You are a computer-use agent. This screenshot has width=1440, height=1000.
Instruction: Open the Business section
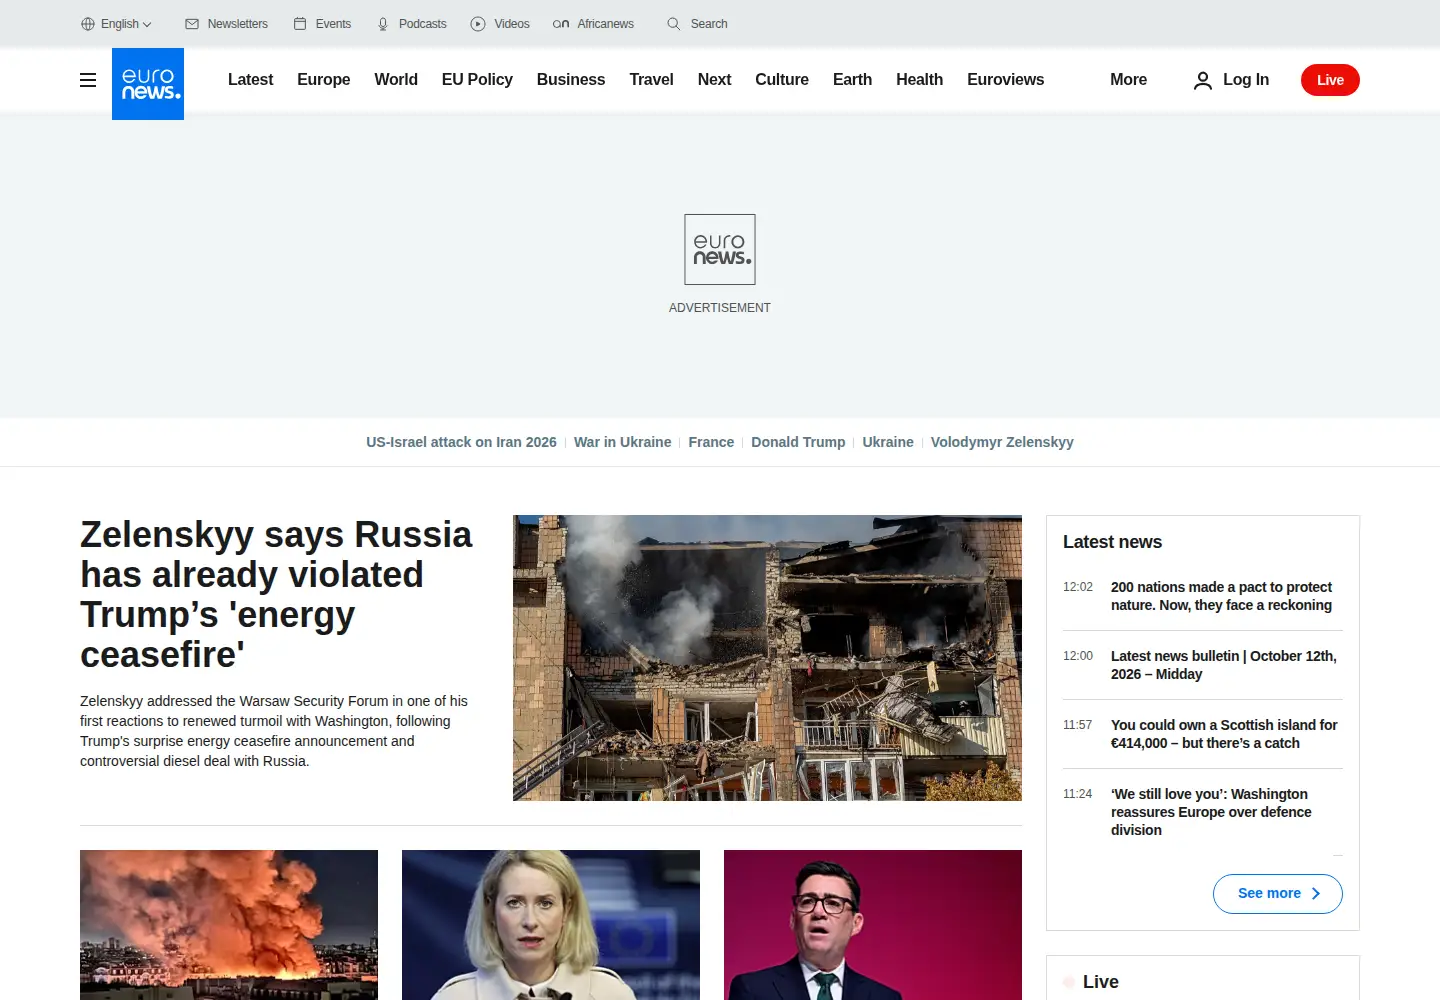click(x=571, y=80)
